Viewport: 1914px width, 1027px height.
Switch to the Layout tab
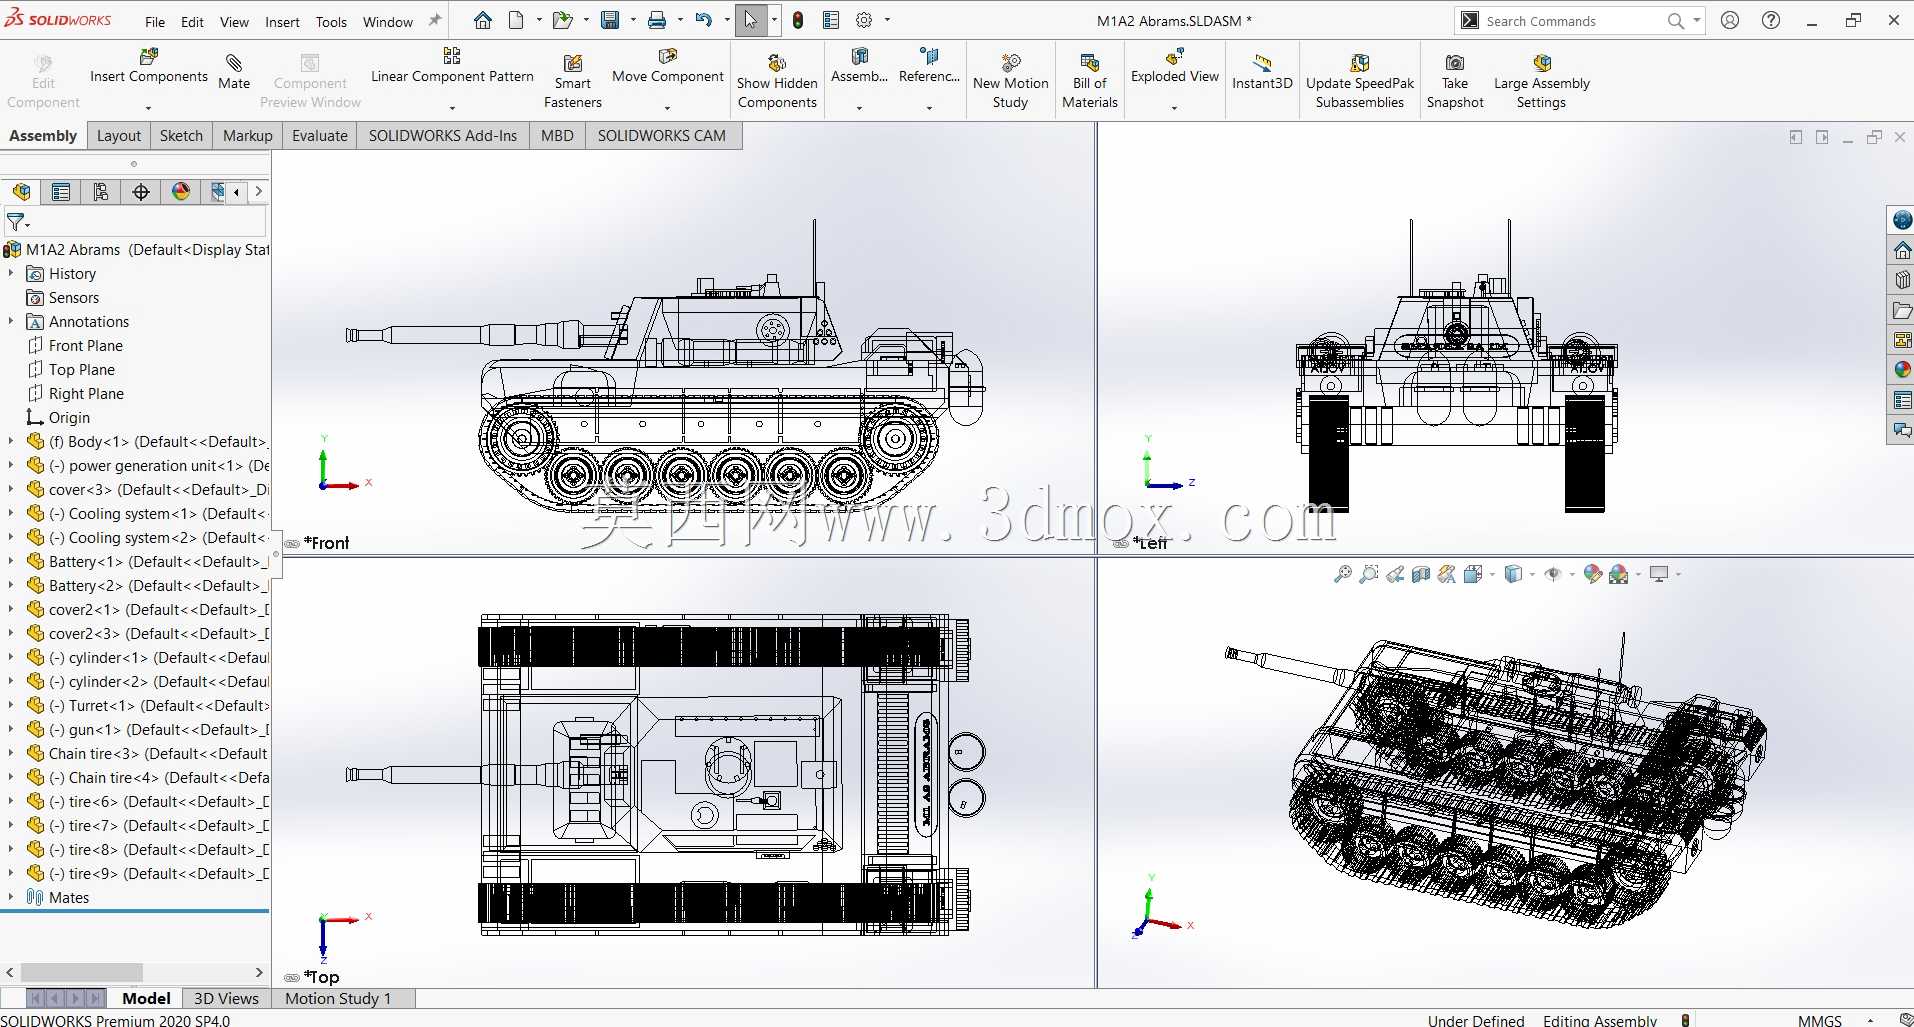119,136
